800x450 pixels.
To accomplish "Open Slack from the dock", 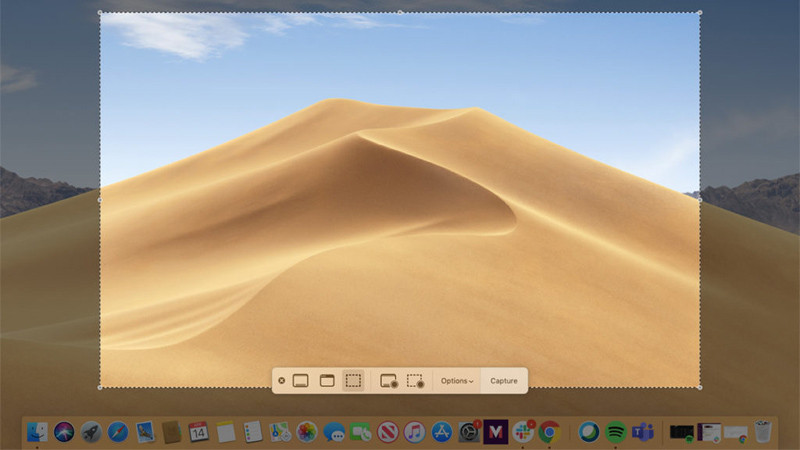I will (522, 432).
